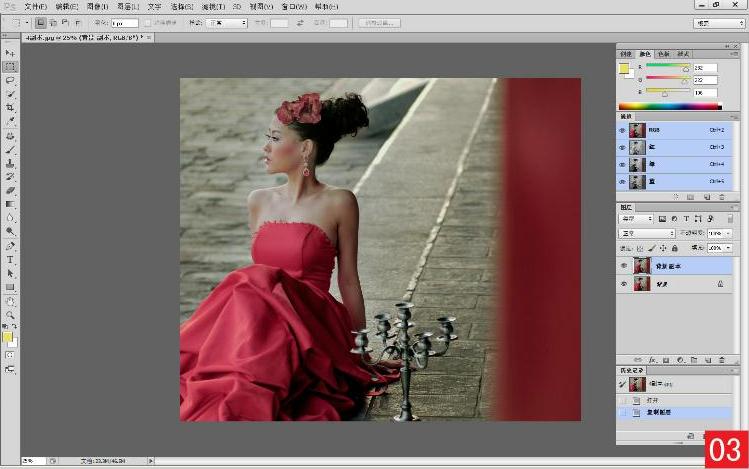Select the Pen tool

[10, 246]
